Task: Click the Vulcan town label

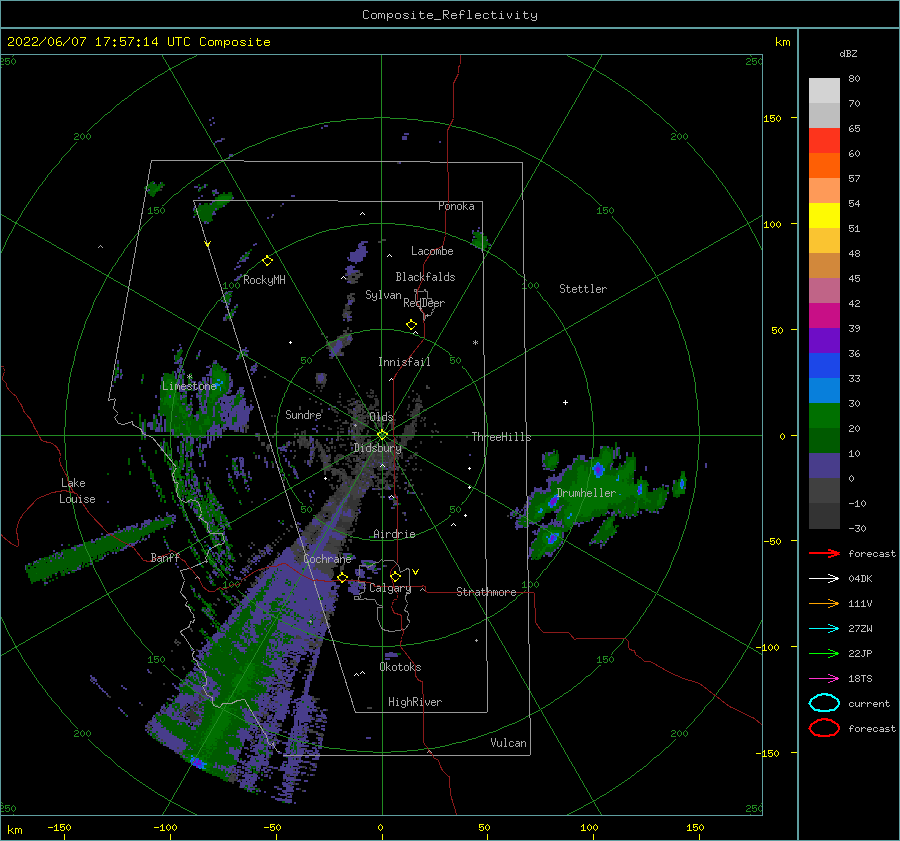Action: pos(509,743)
